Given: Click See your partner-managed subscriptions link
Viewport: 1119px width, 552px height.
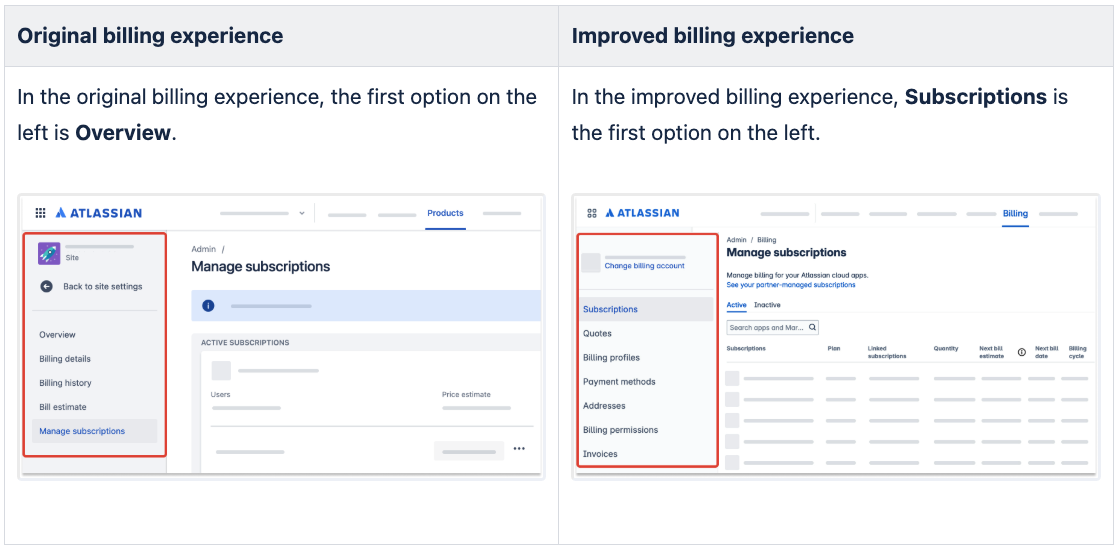Looking at the screenshot, I should click(791, 284).
